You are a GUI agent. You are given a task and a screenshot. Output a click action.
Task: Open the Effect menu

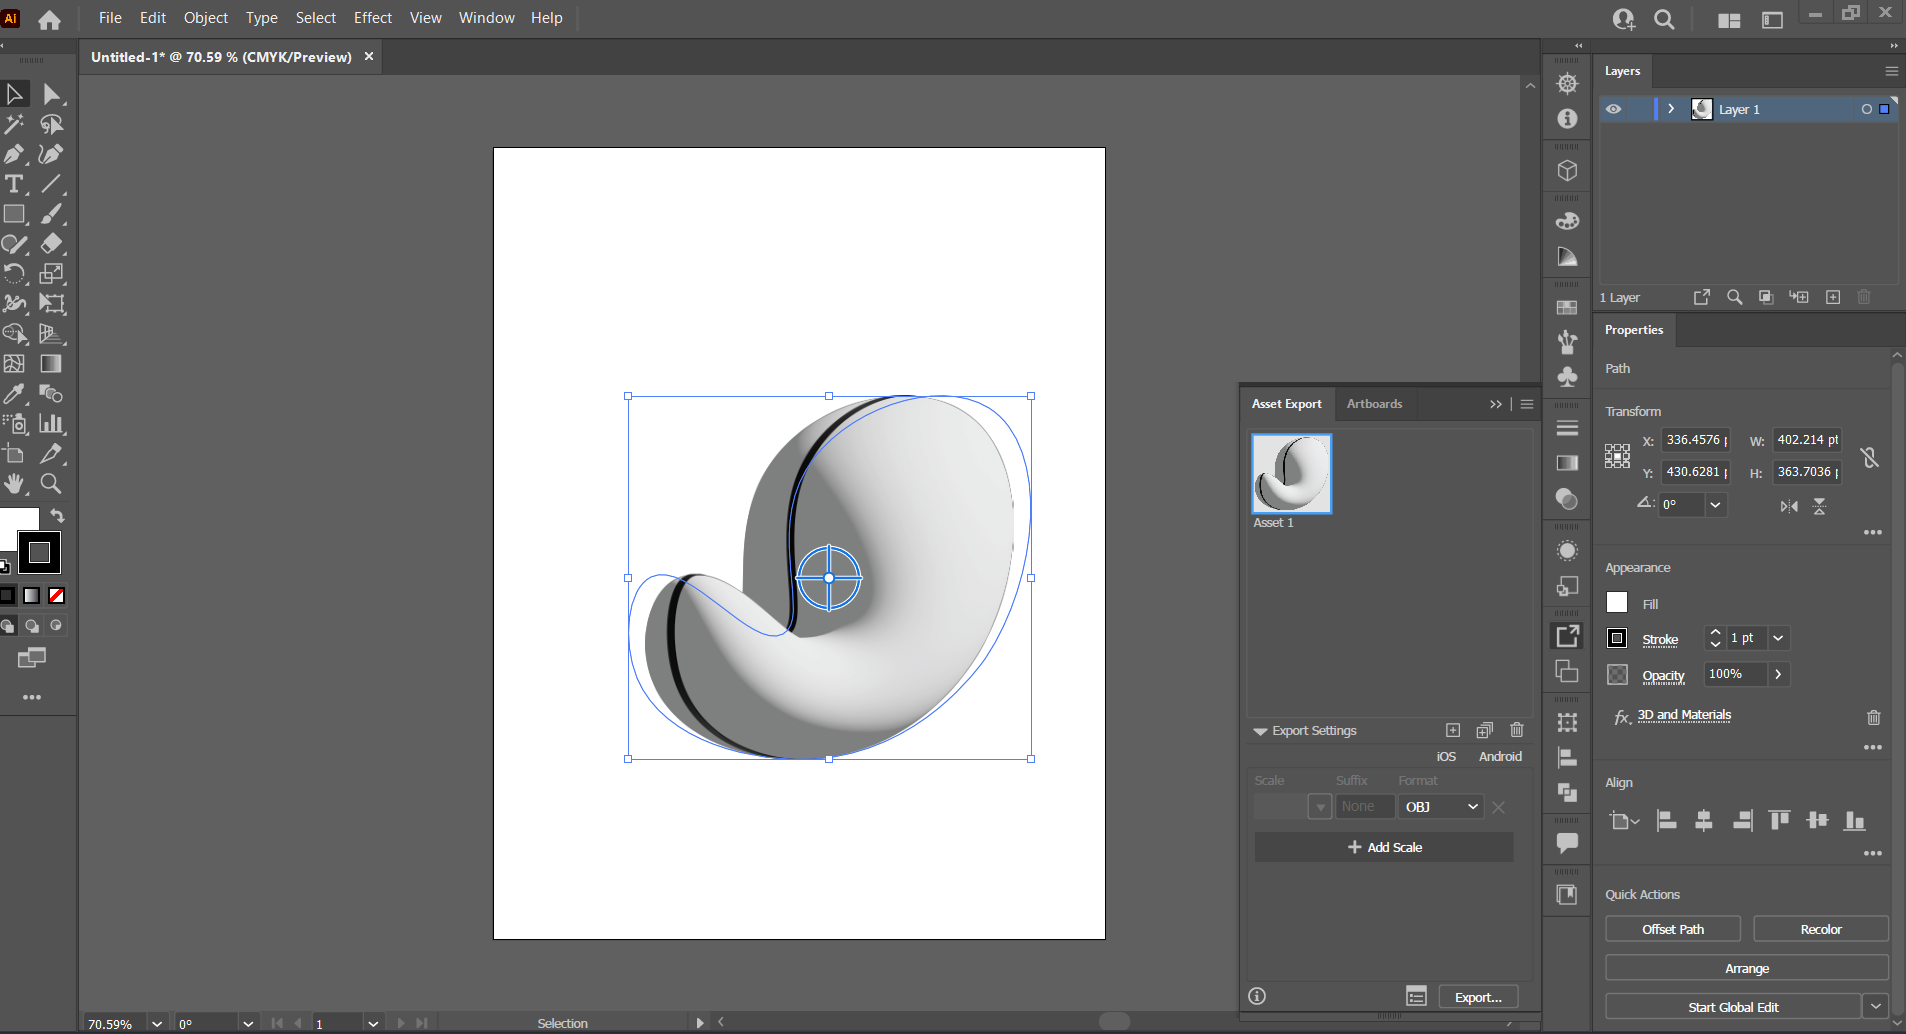372,17
